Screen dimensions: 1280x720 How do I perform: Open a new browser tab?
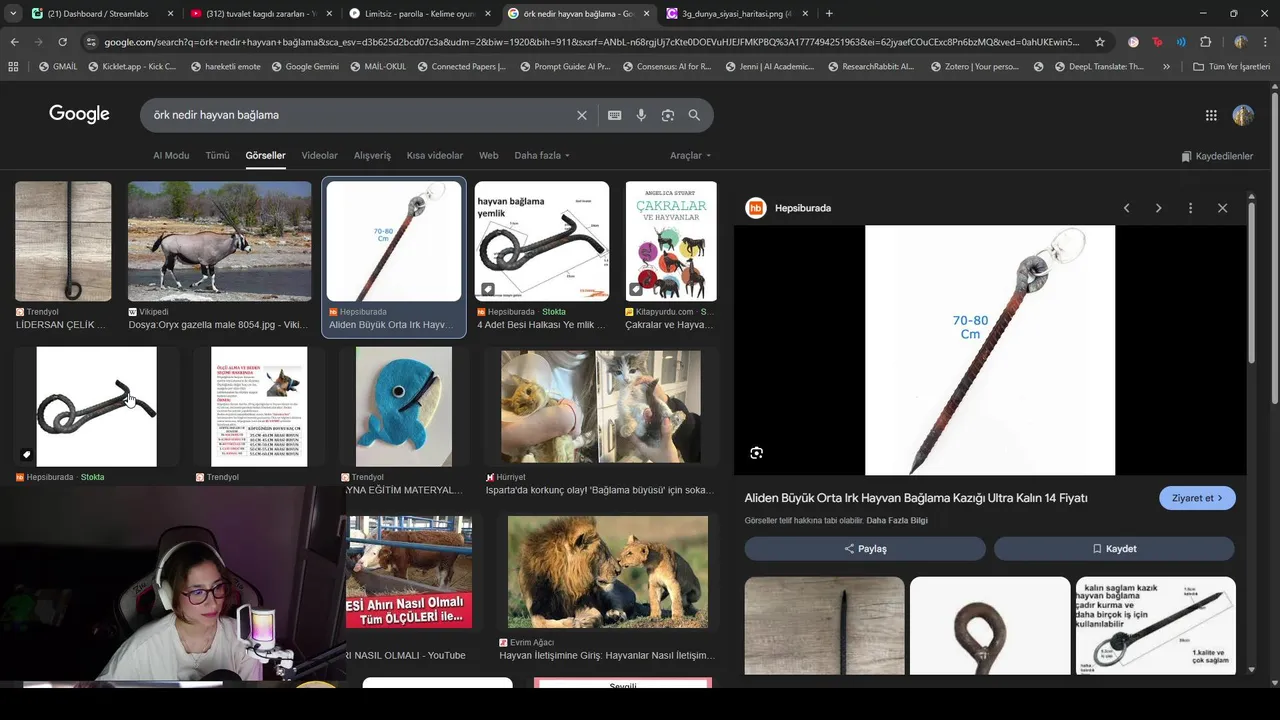pyautogui.click(x=829, y=13)
